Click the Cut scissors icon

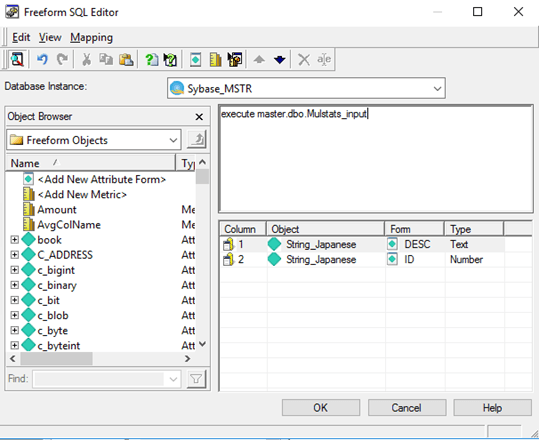pos(86,59)
